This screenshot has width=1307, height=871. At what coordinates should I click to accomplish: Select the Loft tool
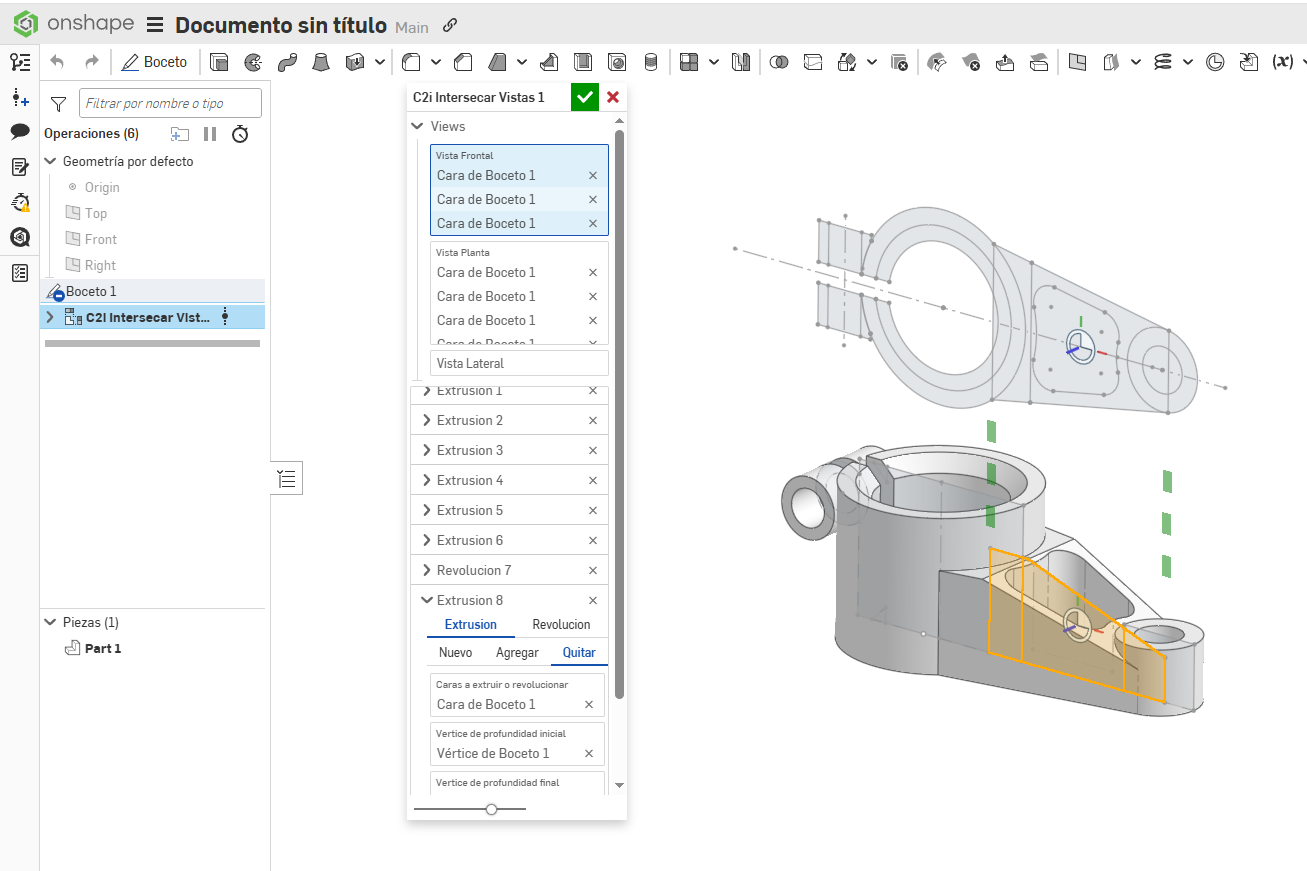pos(321,62)
